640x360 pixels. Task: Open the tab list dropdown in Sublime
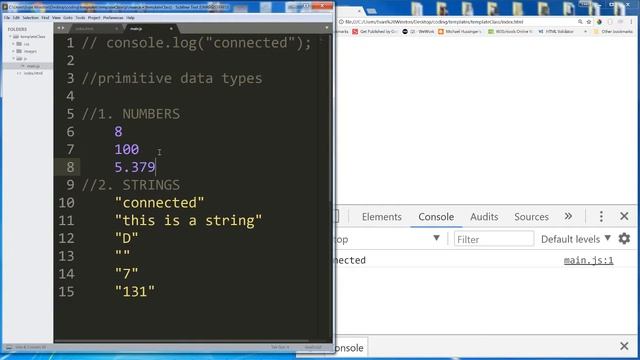[x=327, y=28]
